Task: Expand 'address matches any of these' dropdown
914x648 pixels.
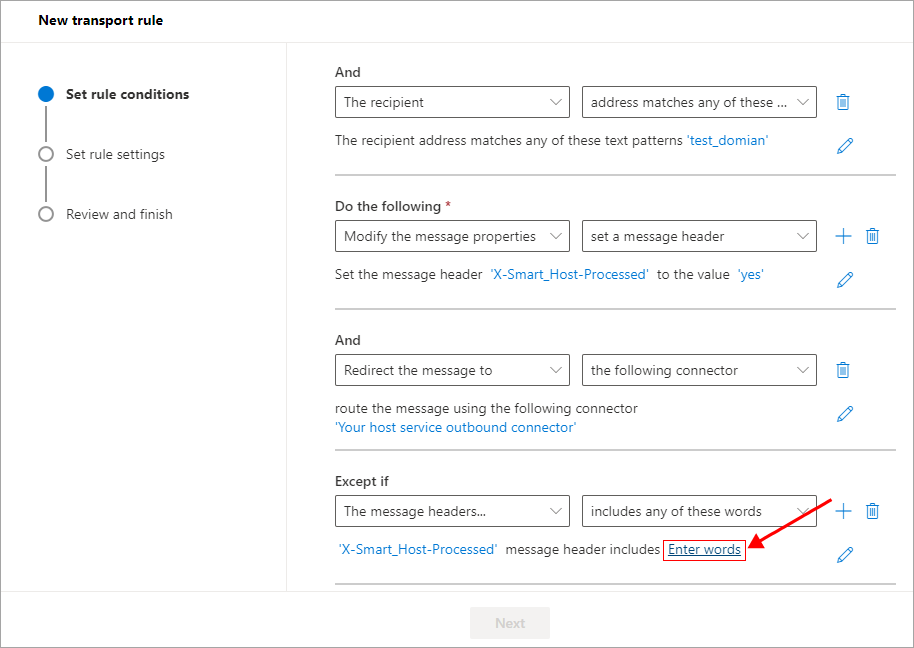Action: click(x=699, y=102)
